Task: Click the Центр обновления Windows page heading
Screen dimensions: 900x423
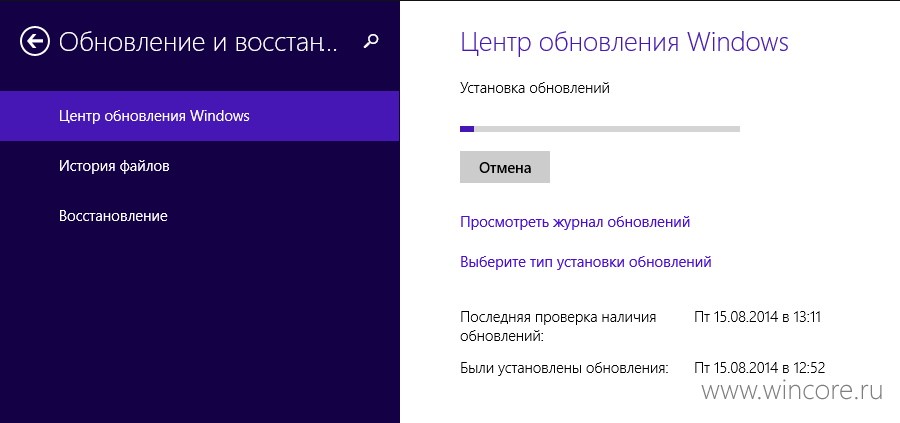Action: pyautogui.click(x=624, y=42)
